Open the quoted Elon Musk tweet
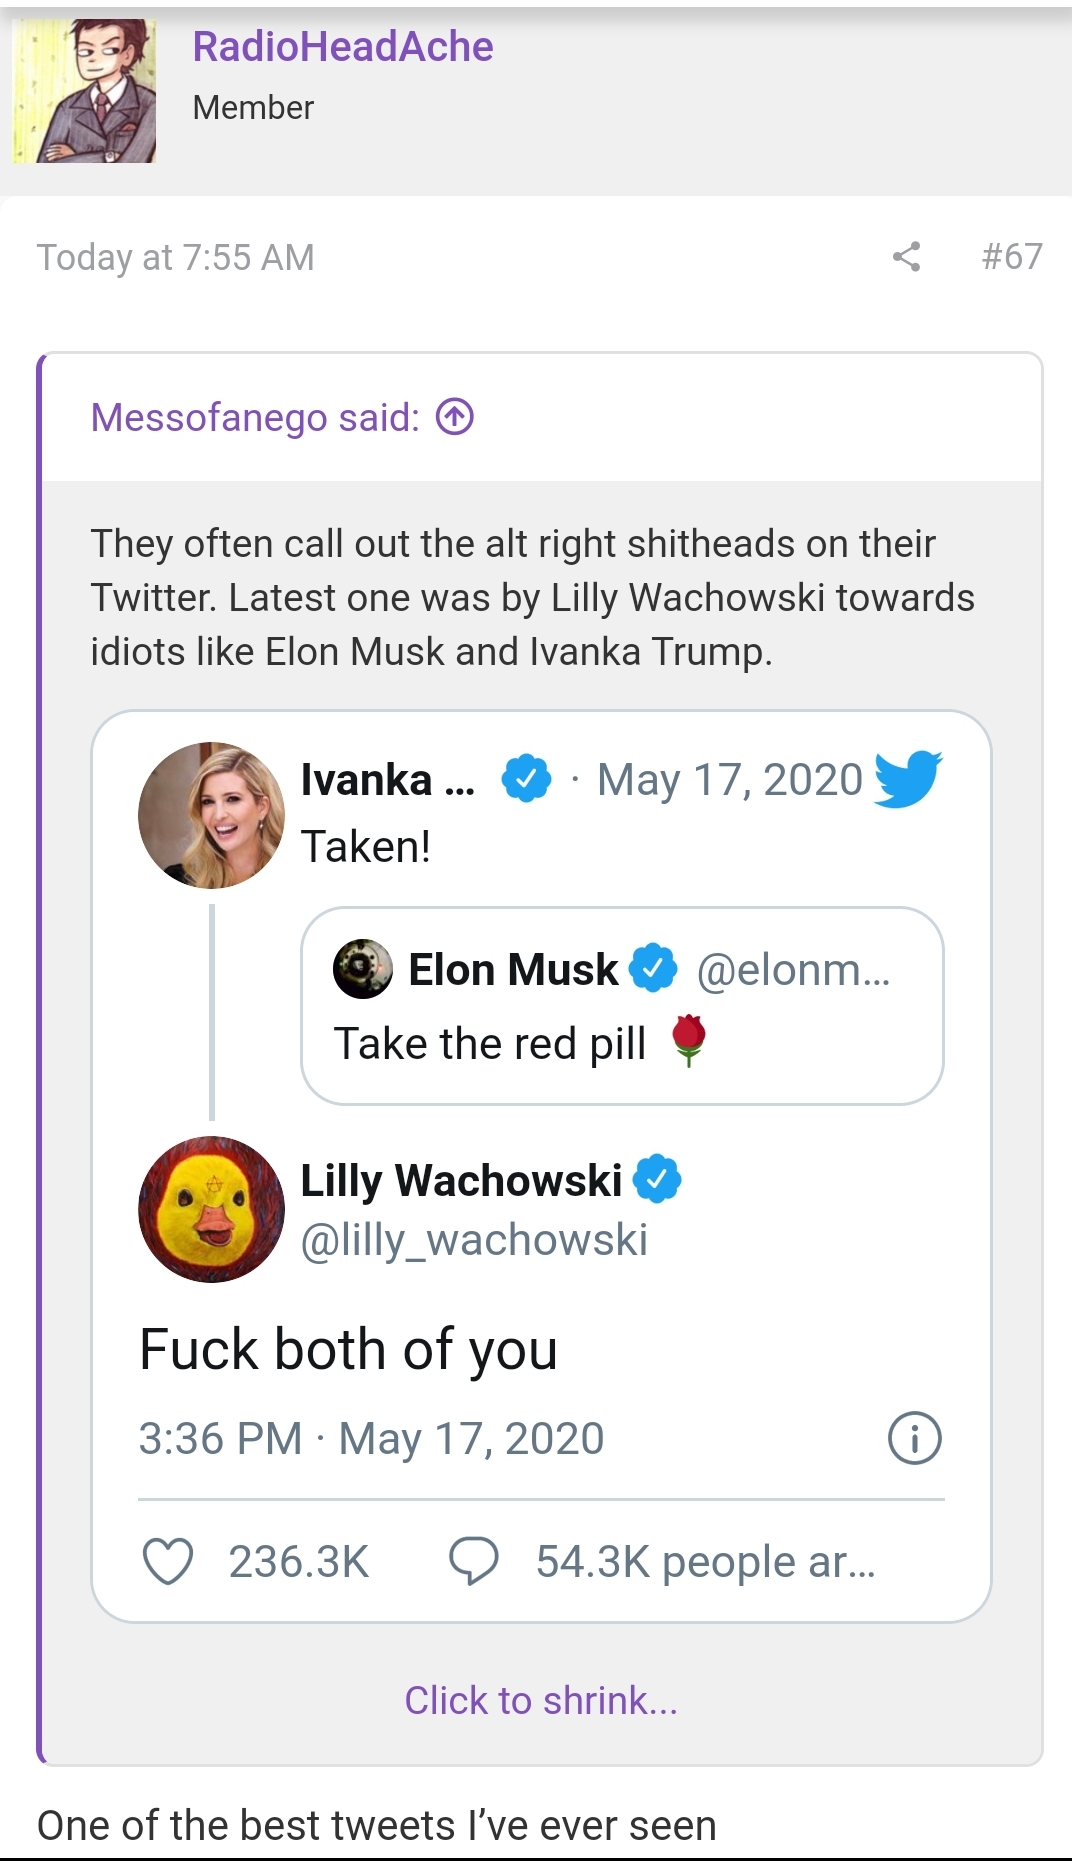 click(x=622, y=1006)
